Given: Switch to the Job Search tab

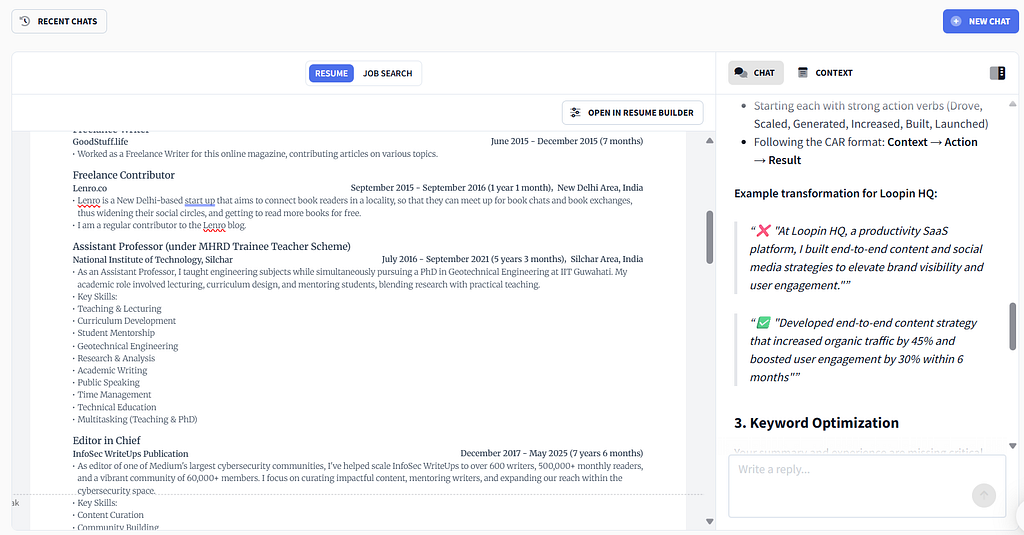Looking at the screenshot, I should tap(387, 73).
